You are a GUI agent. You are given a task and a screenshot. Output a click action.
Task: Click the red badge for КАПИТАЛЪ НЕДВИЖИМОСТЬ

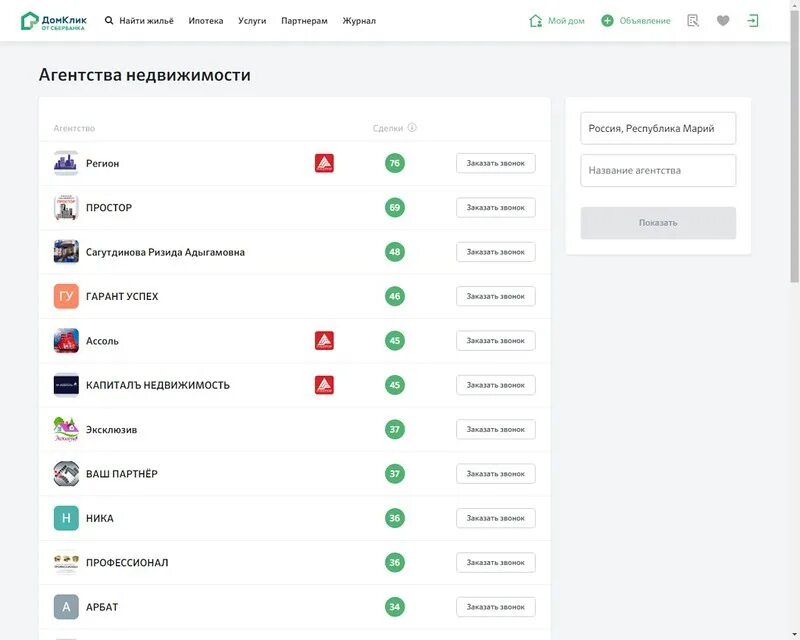click(324, 385)
